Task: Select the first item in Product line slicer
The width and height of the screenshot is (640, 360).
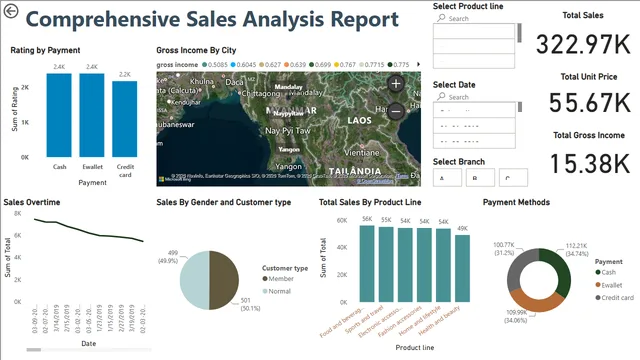Action: coord(474,31)
